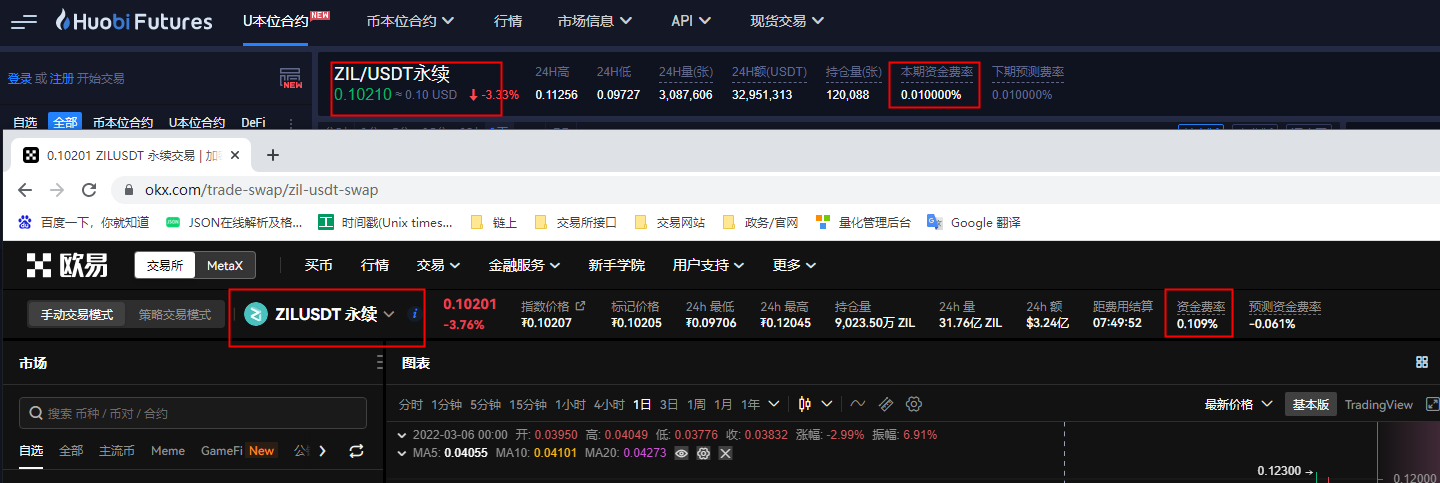Click the market search box in OKX
Viewport: 1440px width, 483px height.
[x=193, y=412]
